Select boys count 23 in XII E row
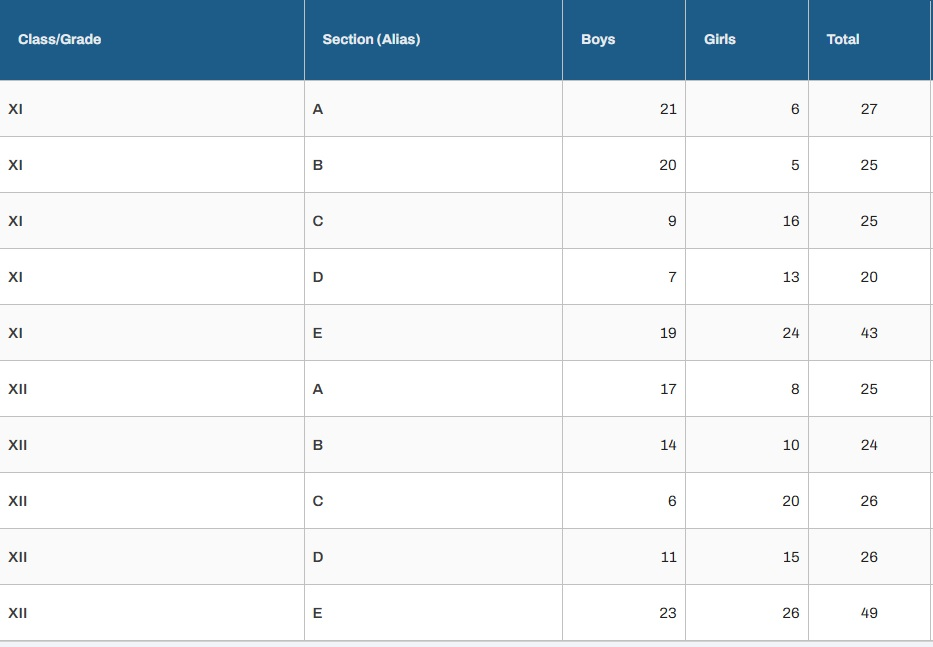The height and width of the screenshot is (647, 933). [x=668, y=613]
